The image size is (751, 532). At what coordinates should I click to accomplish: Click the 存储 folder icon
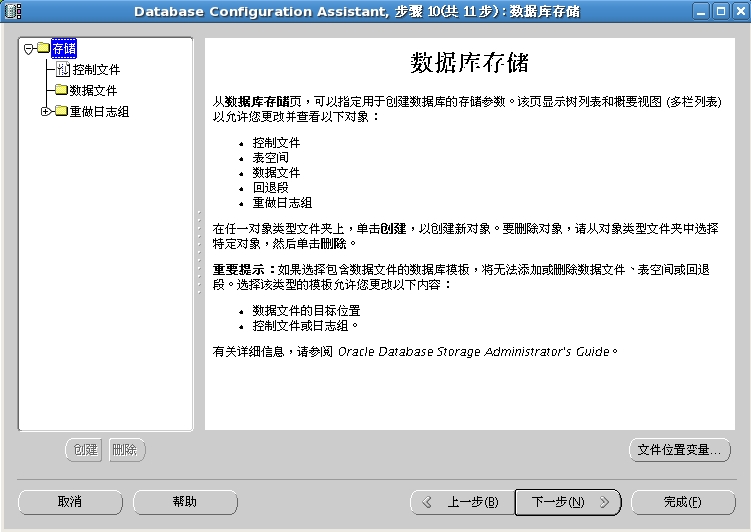[44, 47]
